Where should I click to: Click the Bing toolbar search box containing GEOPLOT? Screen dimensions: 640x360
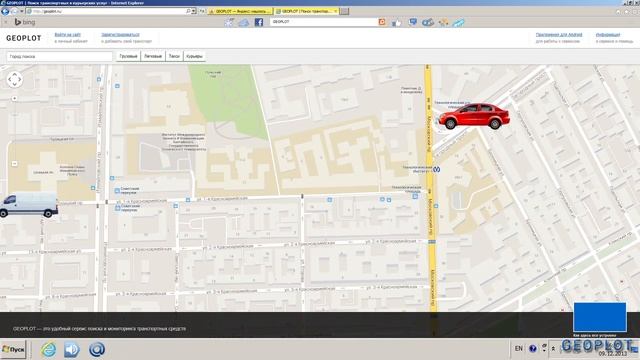[x=324, y=22]
